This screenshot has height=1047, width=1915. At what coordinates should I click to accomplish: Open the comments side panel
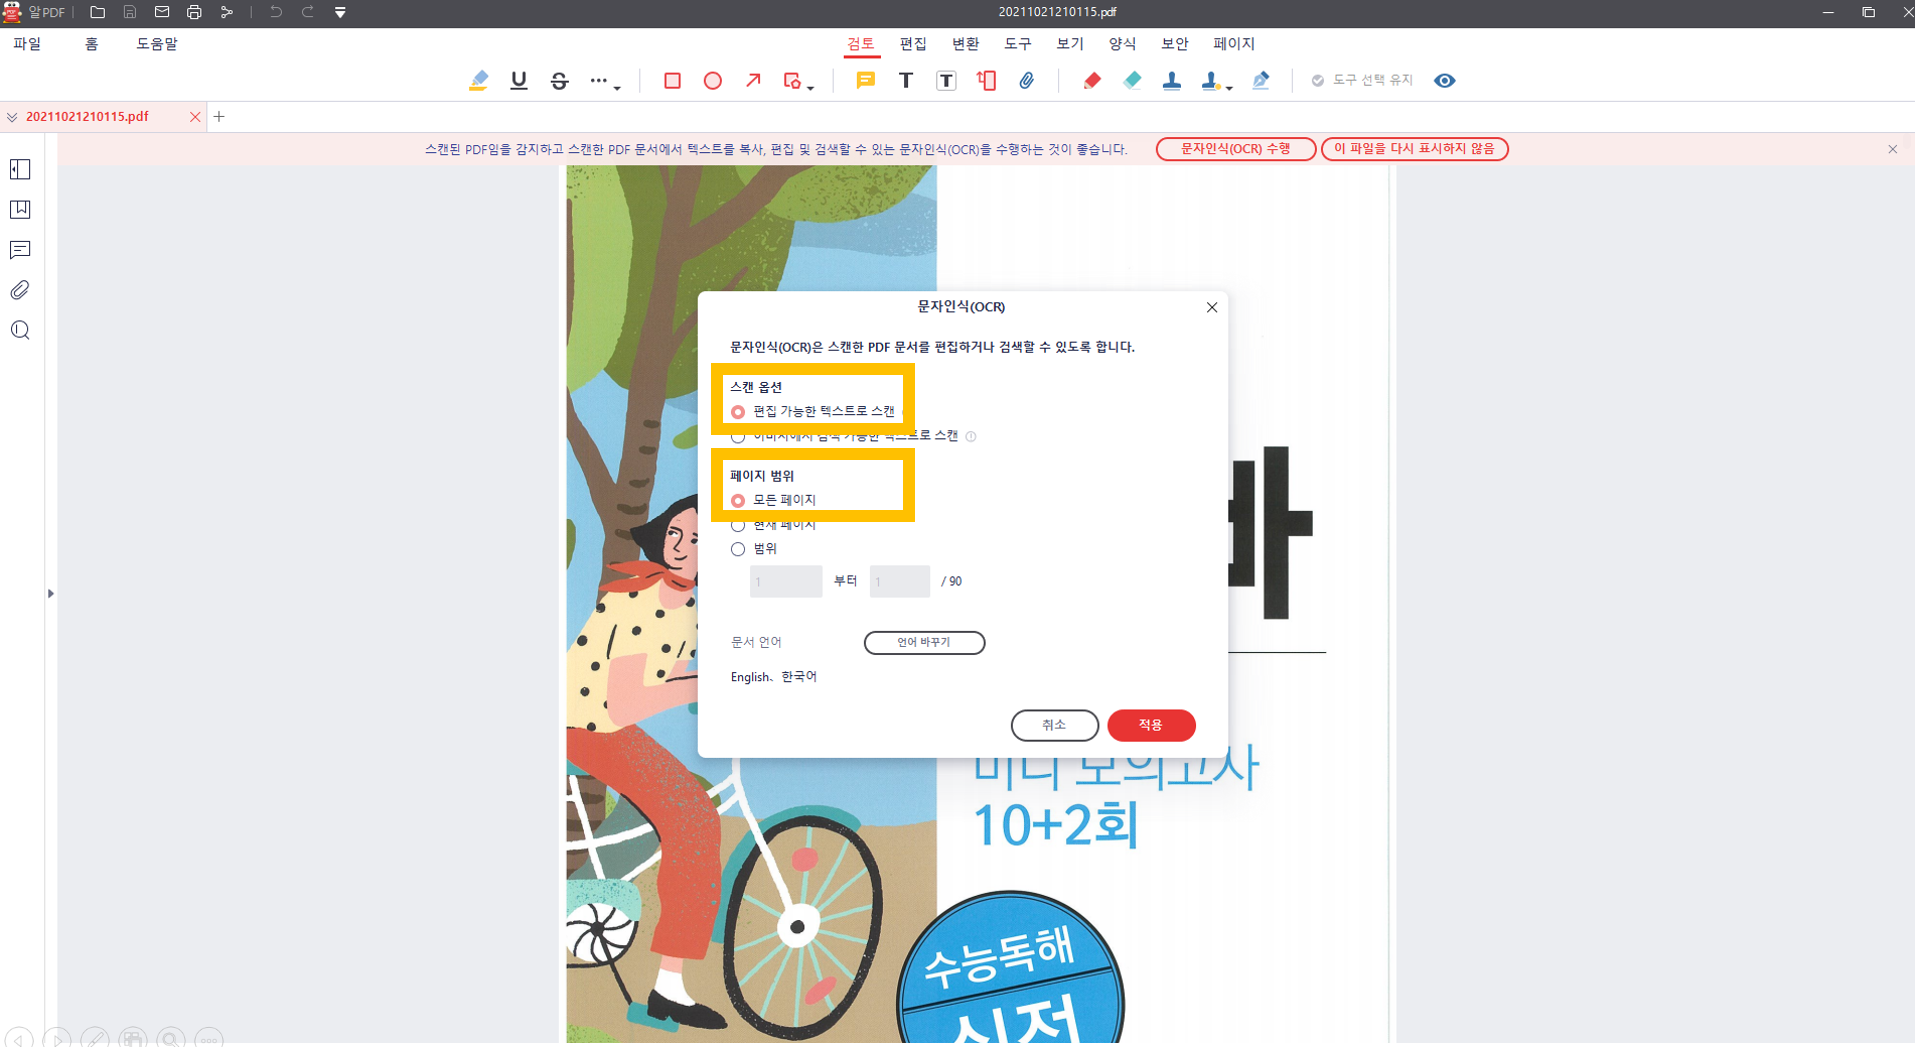(x=20, y=250)
